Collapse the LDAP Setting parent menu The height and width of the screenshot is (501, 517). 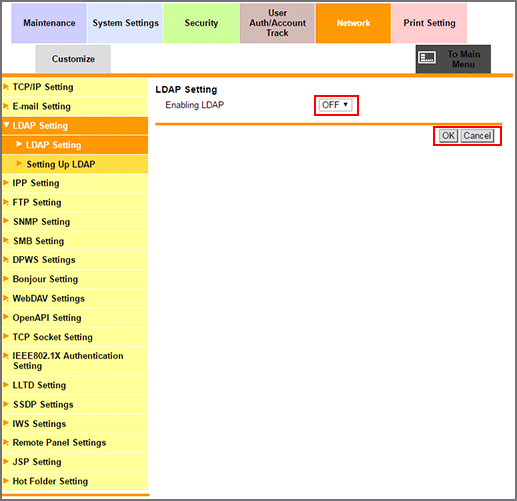point(75,126)
